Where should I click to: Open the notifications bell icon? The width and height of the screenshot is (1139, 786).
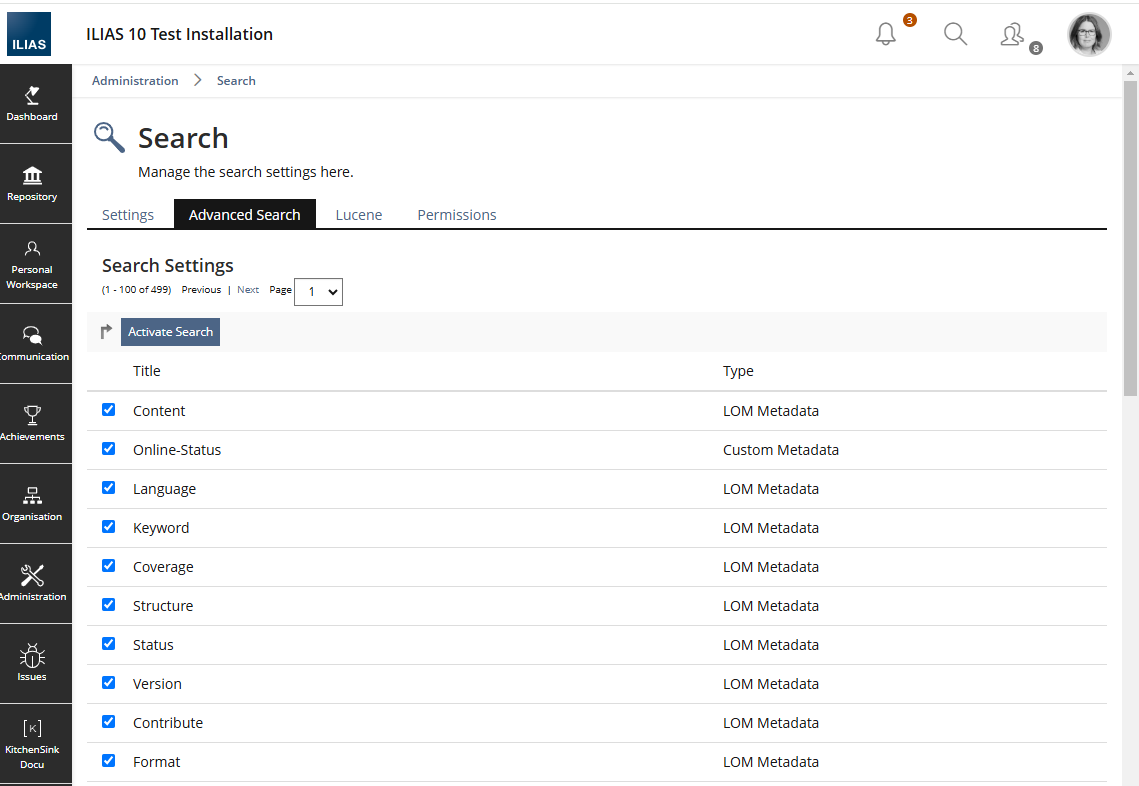click(x=886, y=34)
